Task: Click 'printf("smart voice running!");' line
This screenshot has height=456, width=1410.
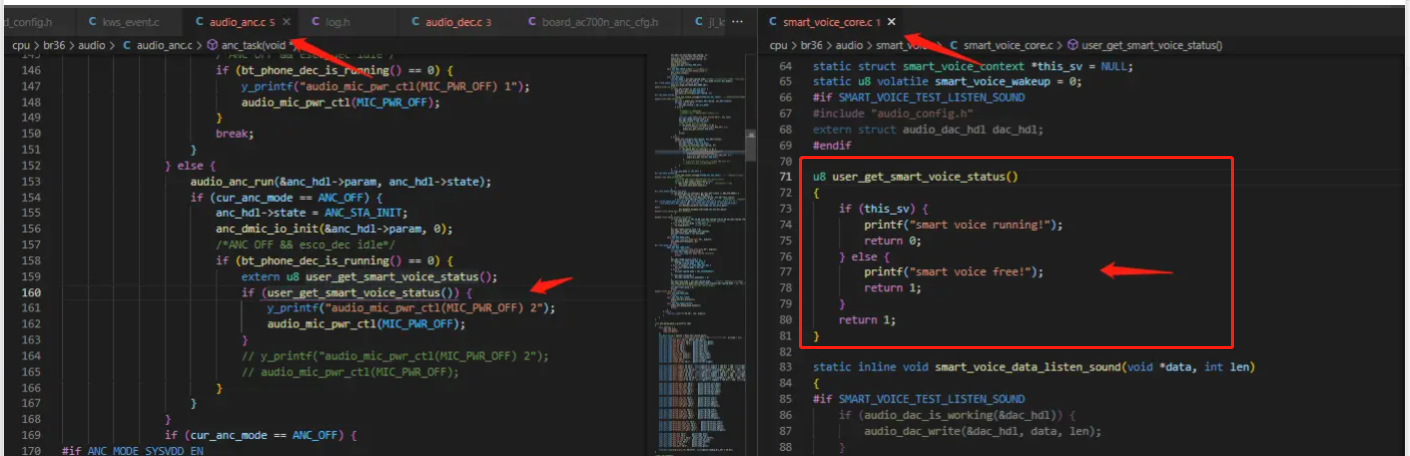Action: [x=964, y=224]
